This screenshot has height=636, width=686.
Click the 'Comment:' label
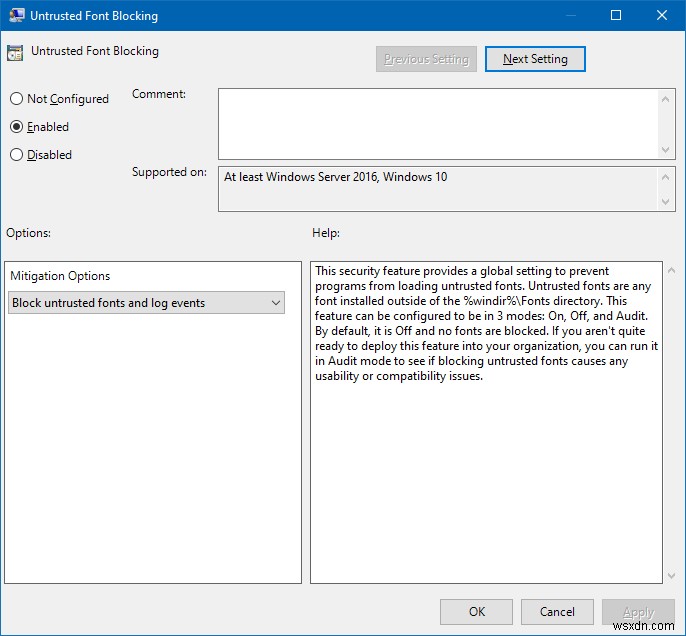[159, 94]
